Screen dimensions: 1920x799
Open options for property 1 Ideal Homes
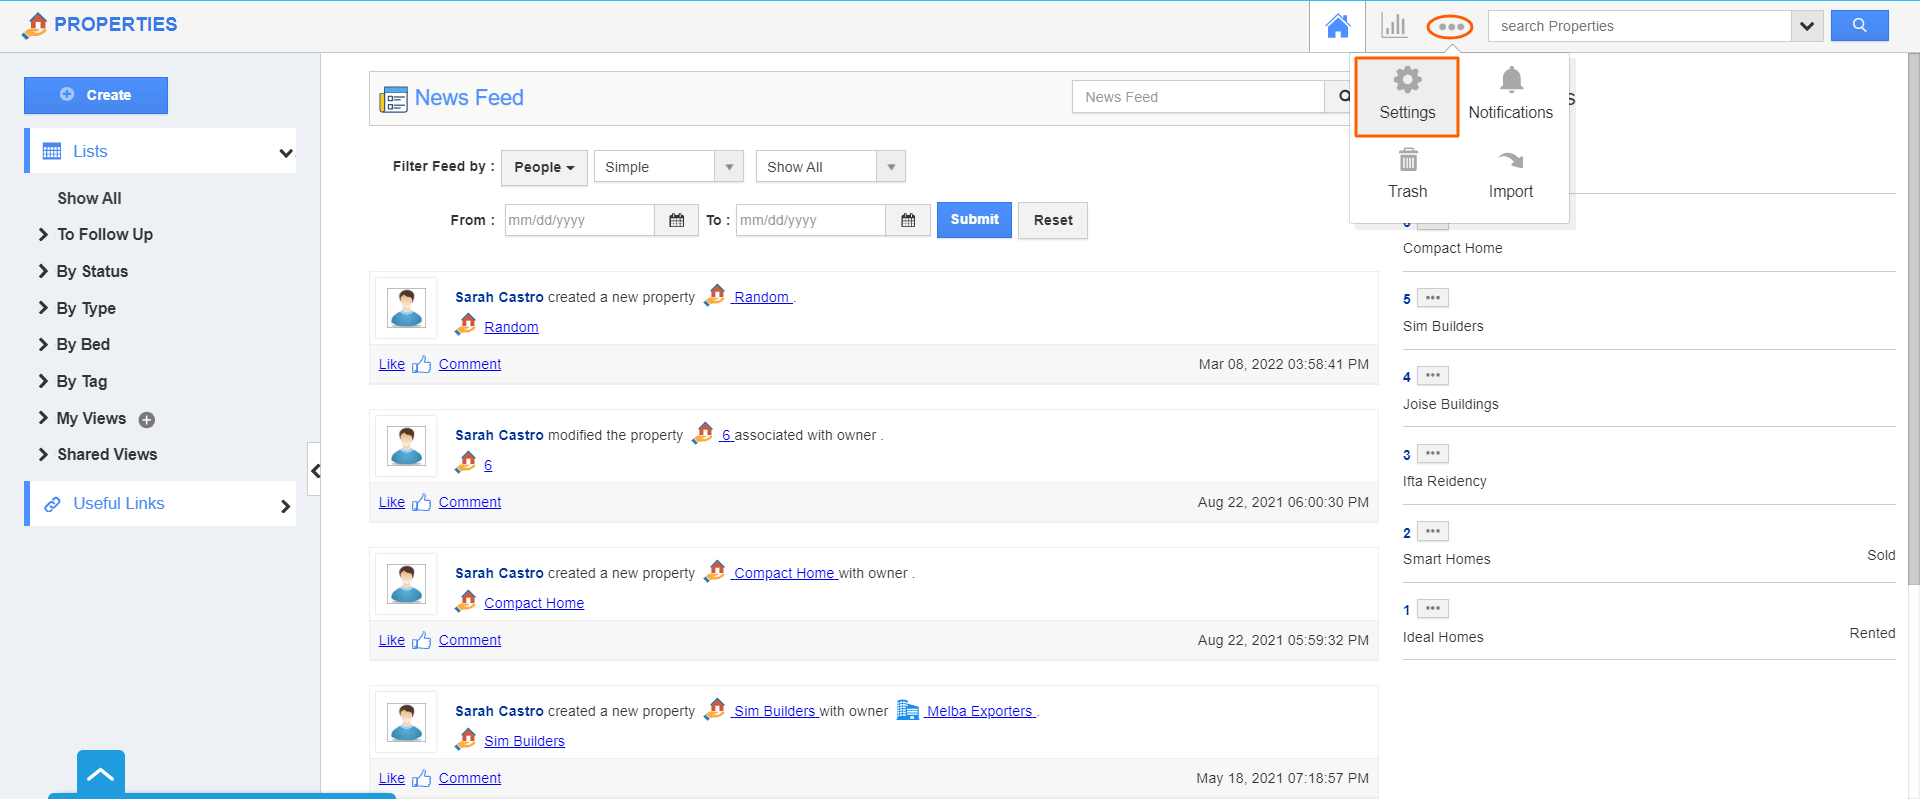(1433, 609)
